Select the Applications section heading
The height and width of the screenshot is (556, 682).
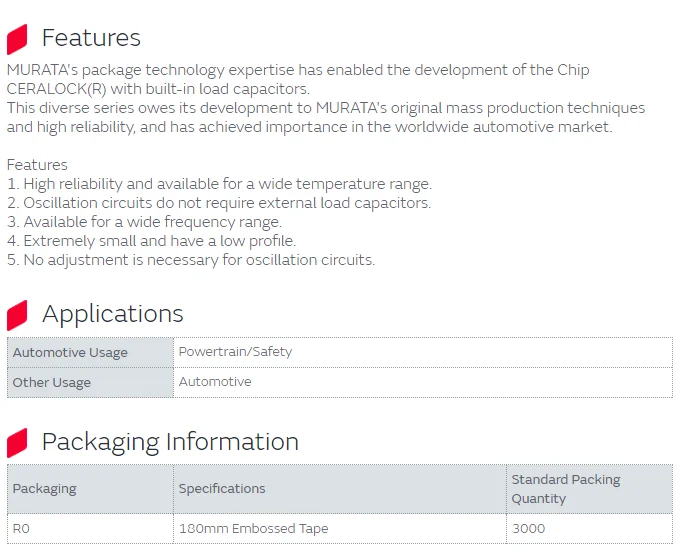[112, 314]
